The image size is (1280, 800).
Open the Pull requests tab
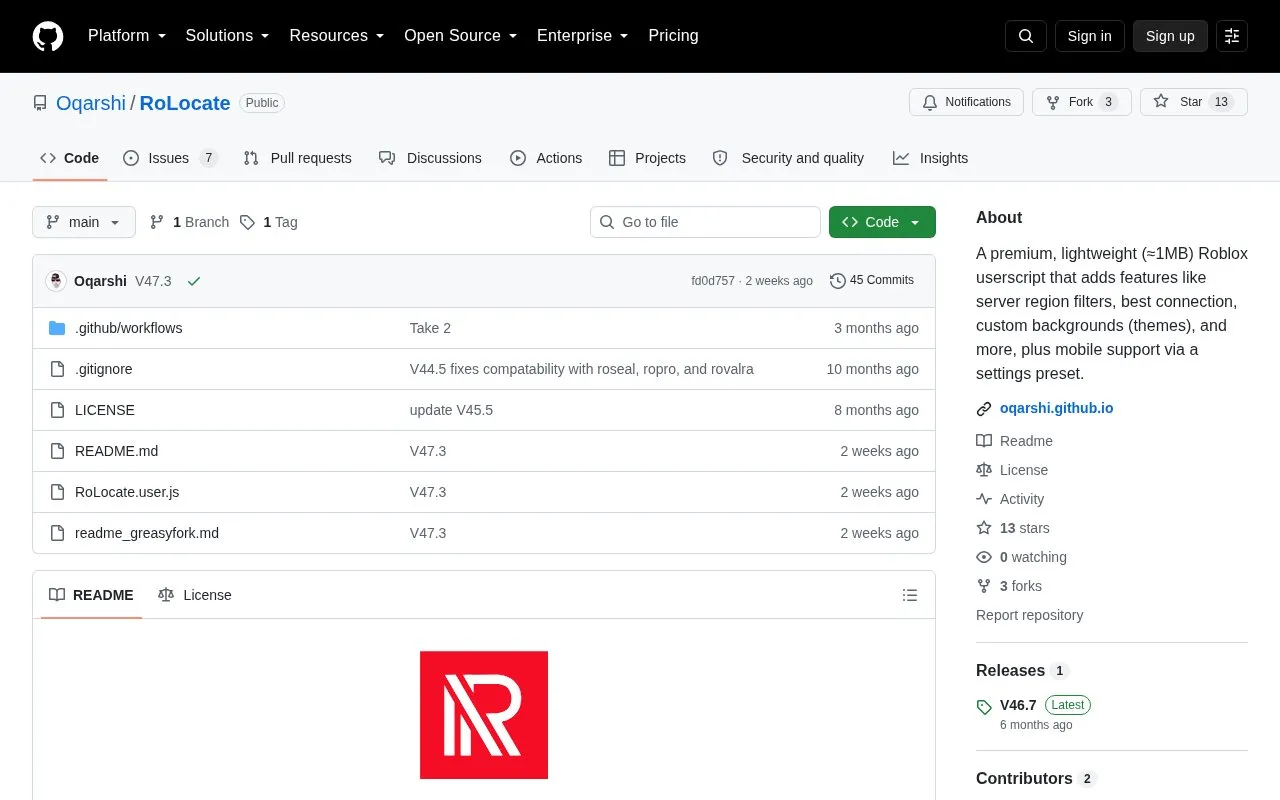tap(298, 158)
